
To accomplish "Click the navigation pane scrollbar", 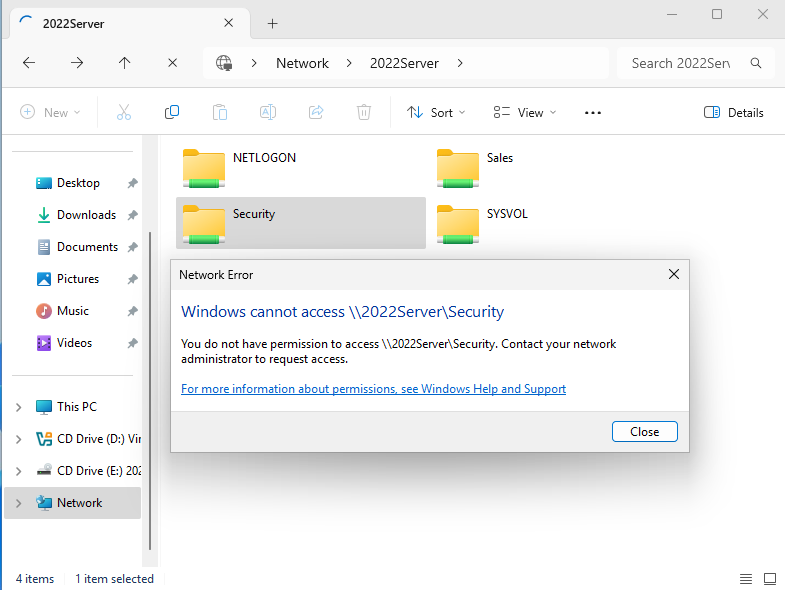I will coord(150,391).
